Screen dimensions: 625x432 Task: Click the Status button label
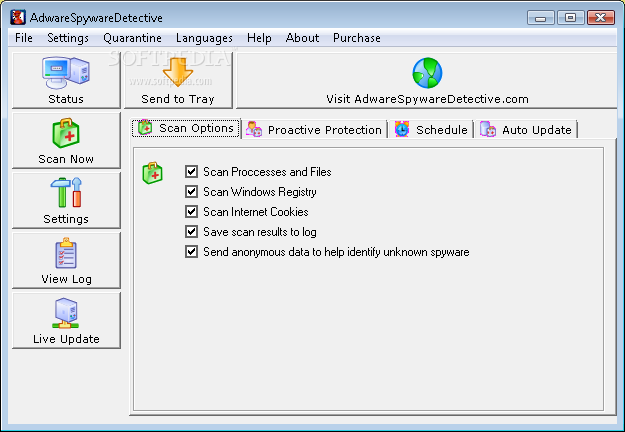[66, 99]
